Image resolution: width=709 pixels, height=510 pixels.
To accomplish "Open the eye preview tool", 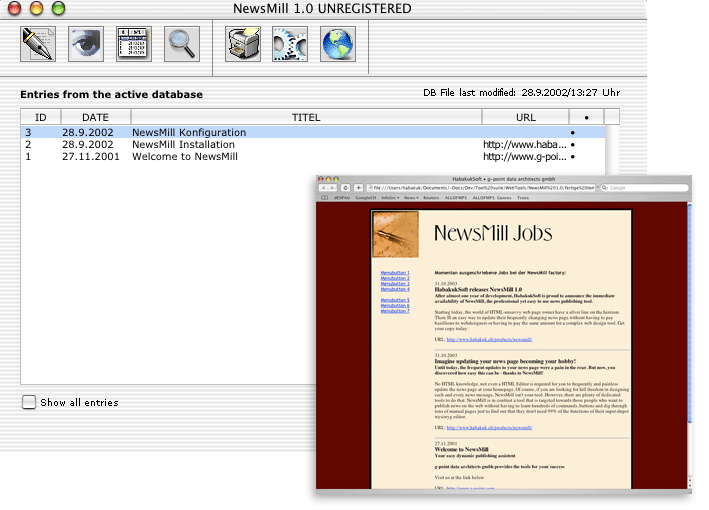I will pos(86,44).
